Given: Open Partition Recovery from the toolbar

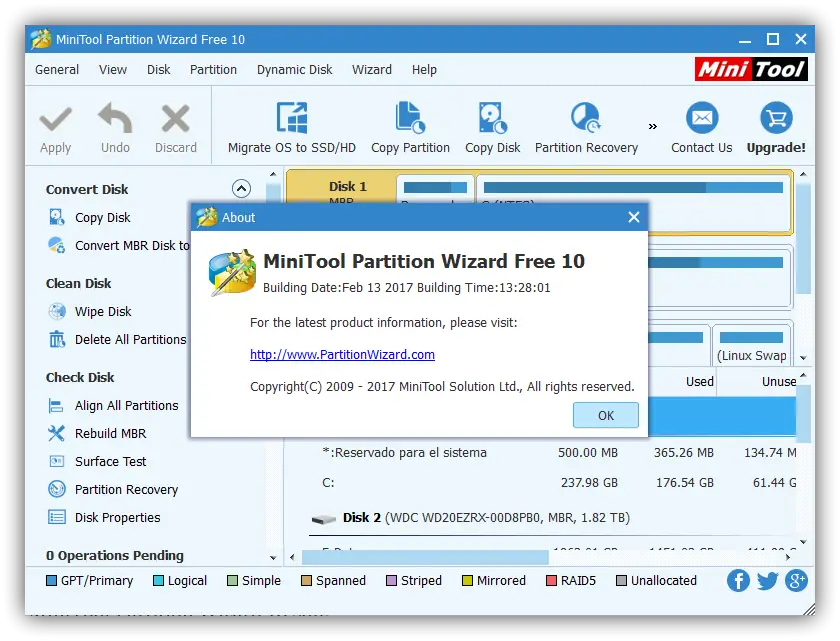Looking at the screenshot, I should click(x=586, y=129).
